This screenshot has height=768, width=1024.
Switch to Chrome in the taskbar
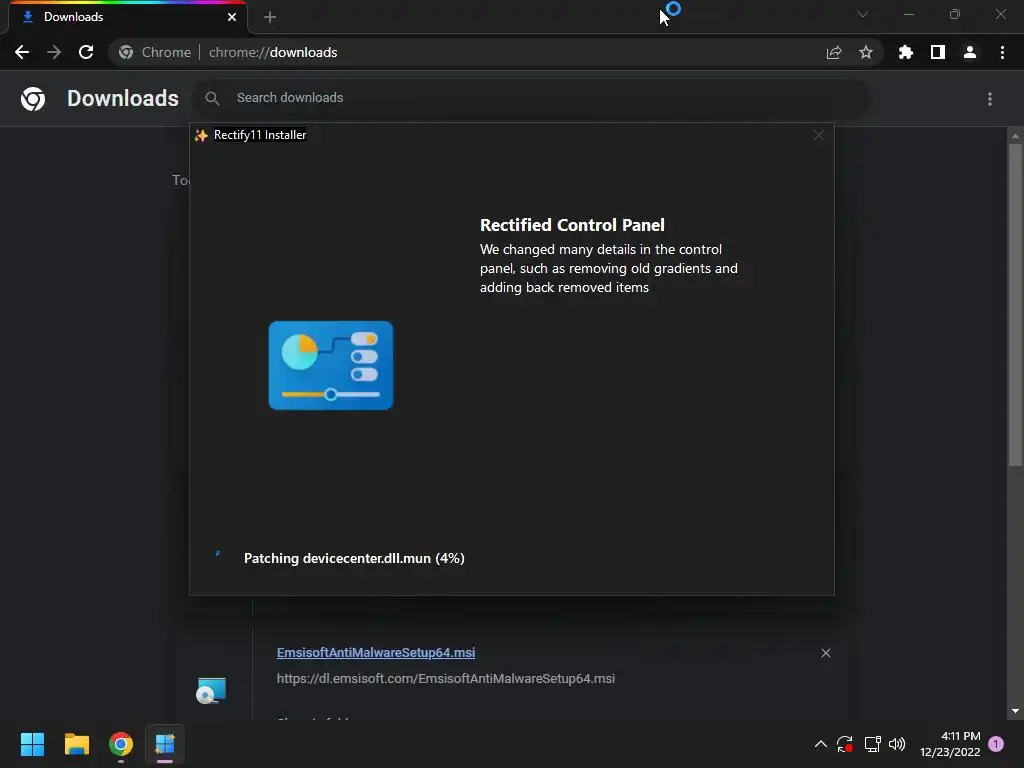[x=121, y=744]
